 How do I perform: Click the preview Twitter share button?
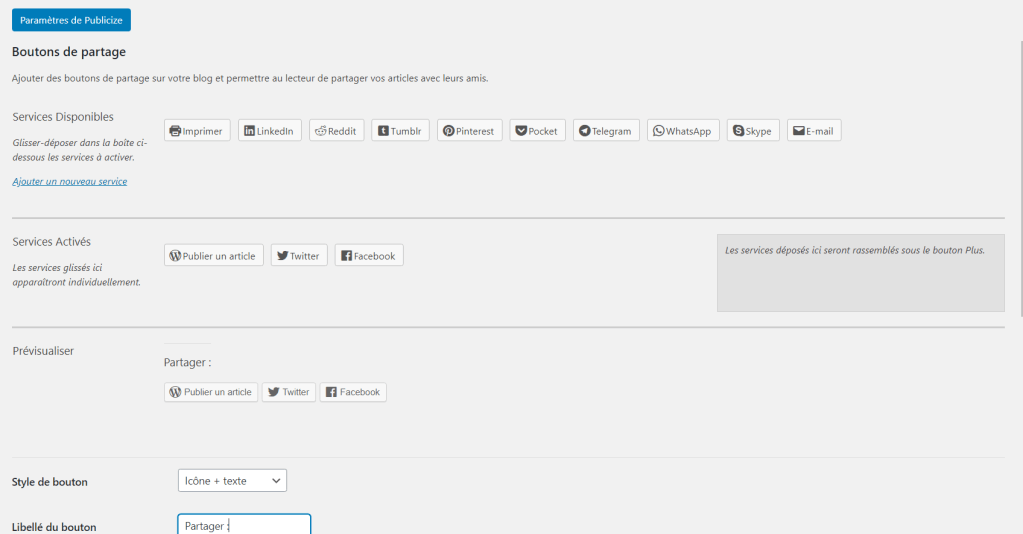289,392
